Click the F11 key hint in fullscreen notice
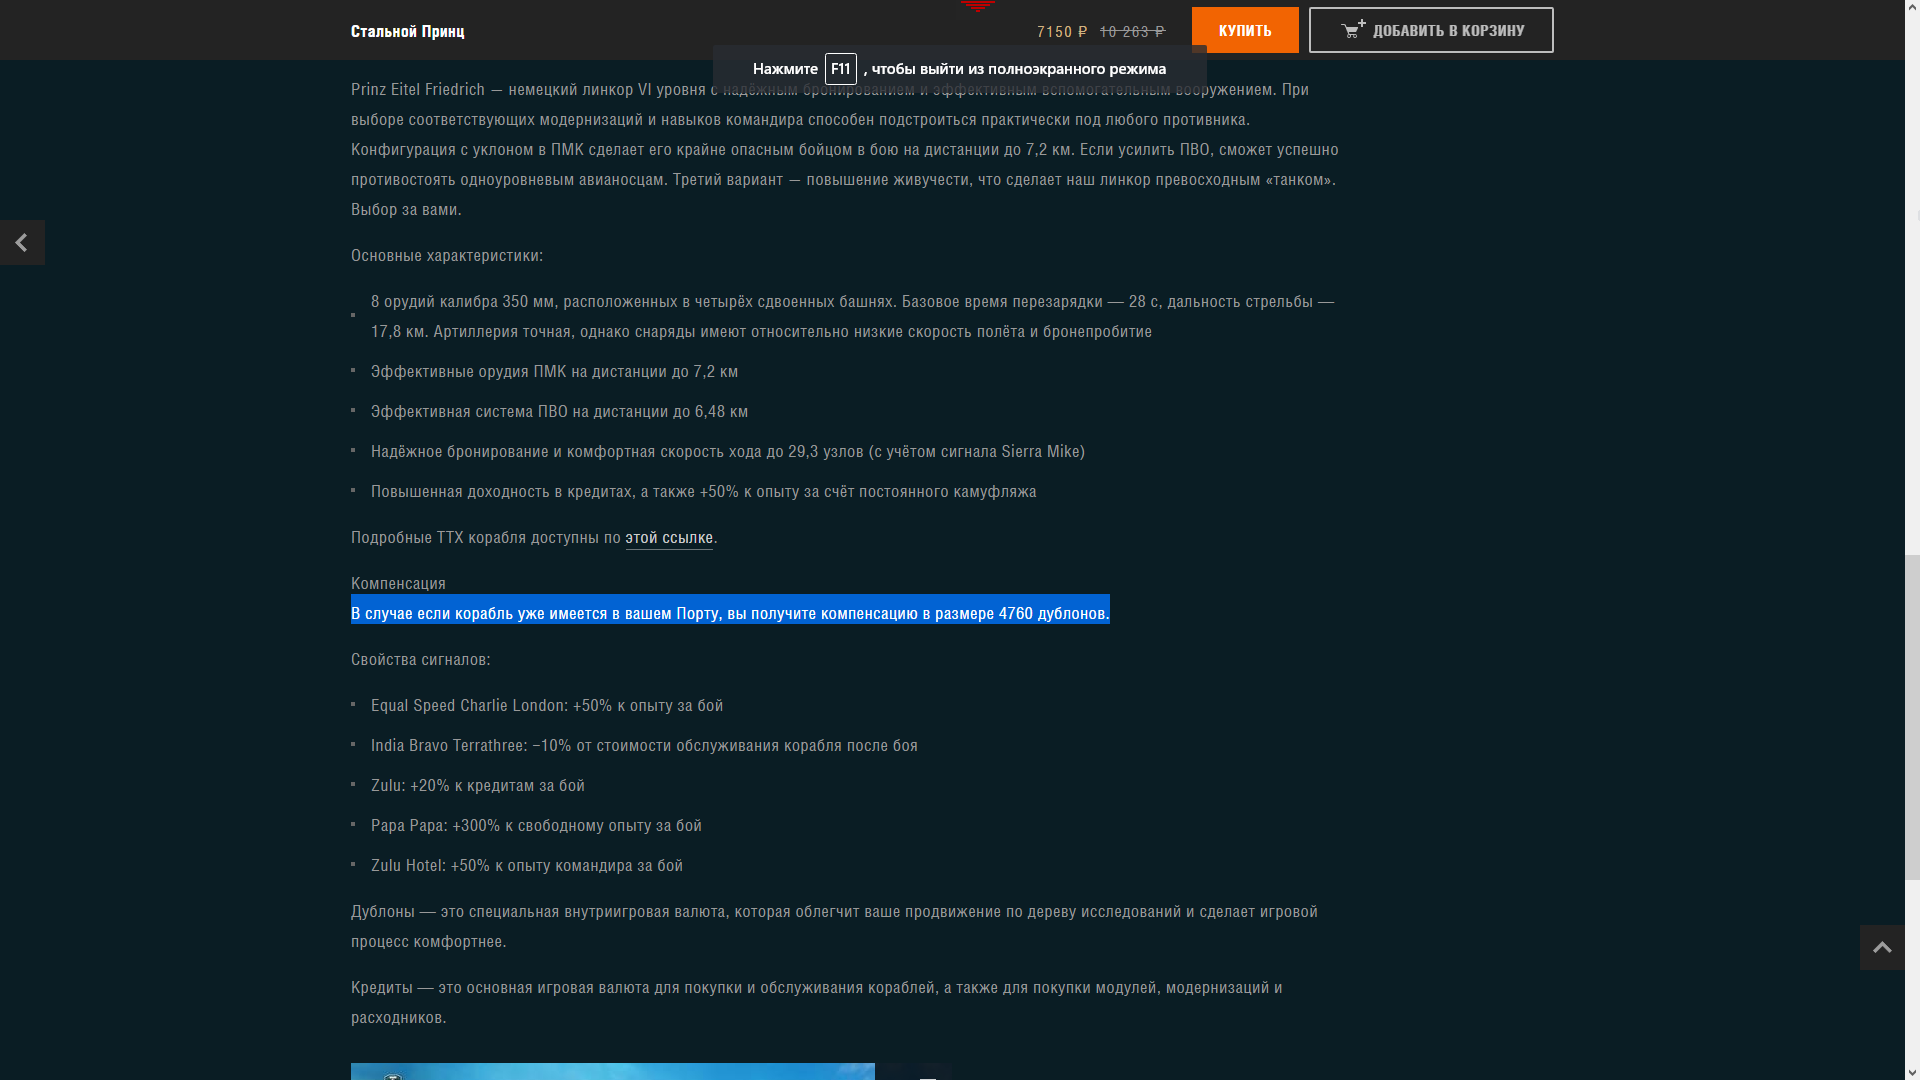The width and height of the screenshot is (1920, 1080). pyautogui.click(x=840, y=69)
